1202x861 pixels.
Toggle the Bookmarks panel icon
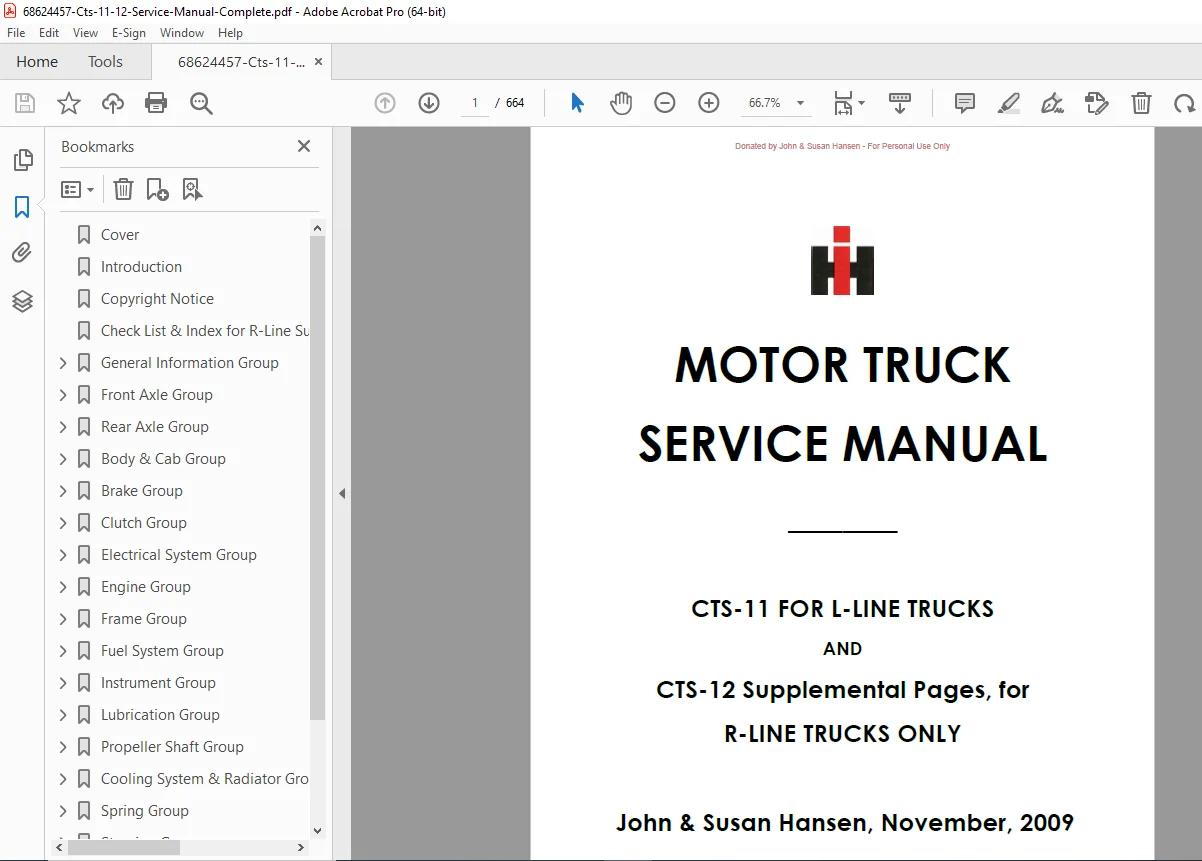tap(22, 207)
